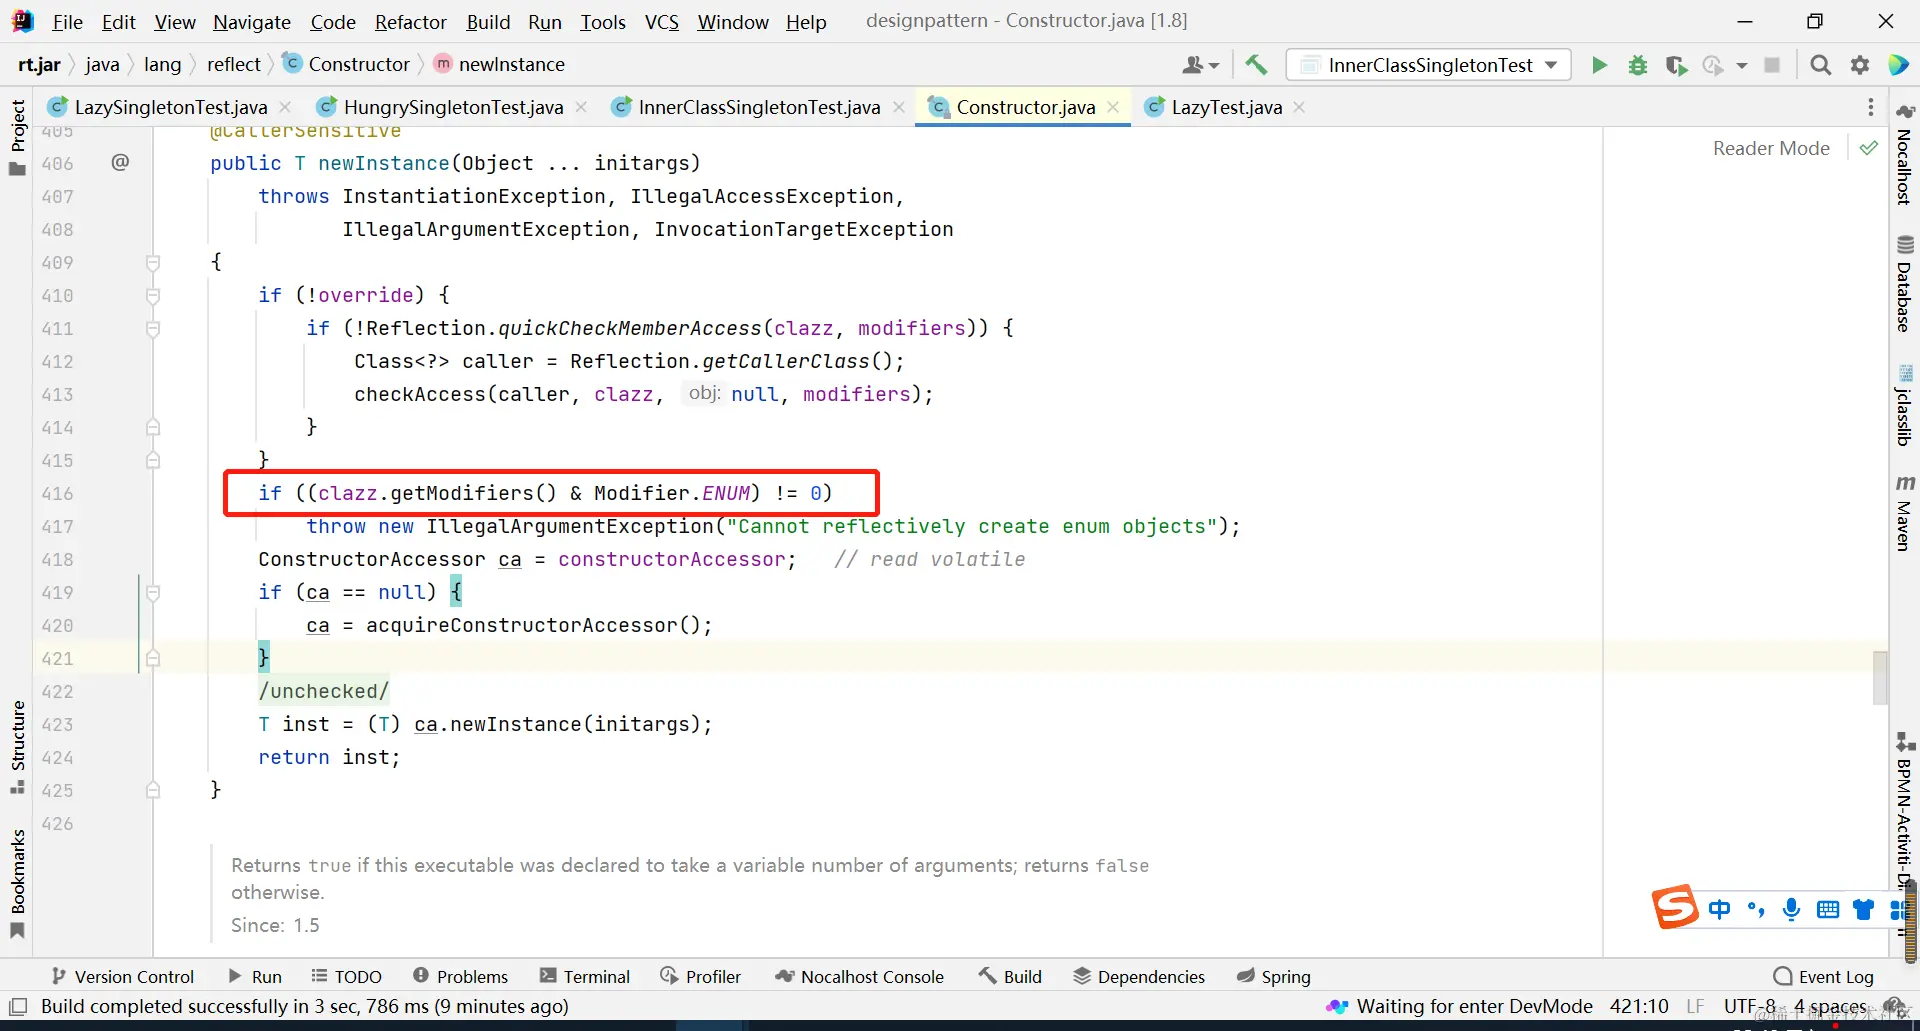This screenshot has height=1031, width=1920.
Task: Open the Database side panel
Action: click(x=1905, y=284)
